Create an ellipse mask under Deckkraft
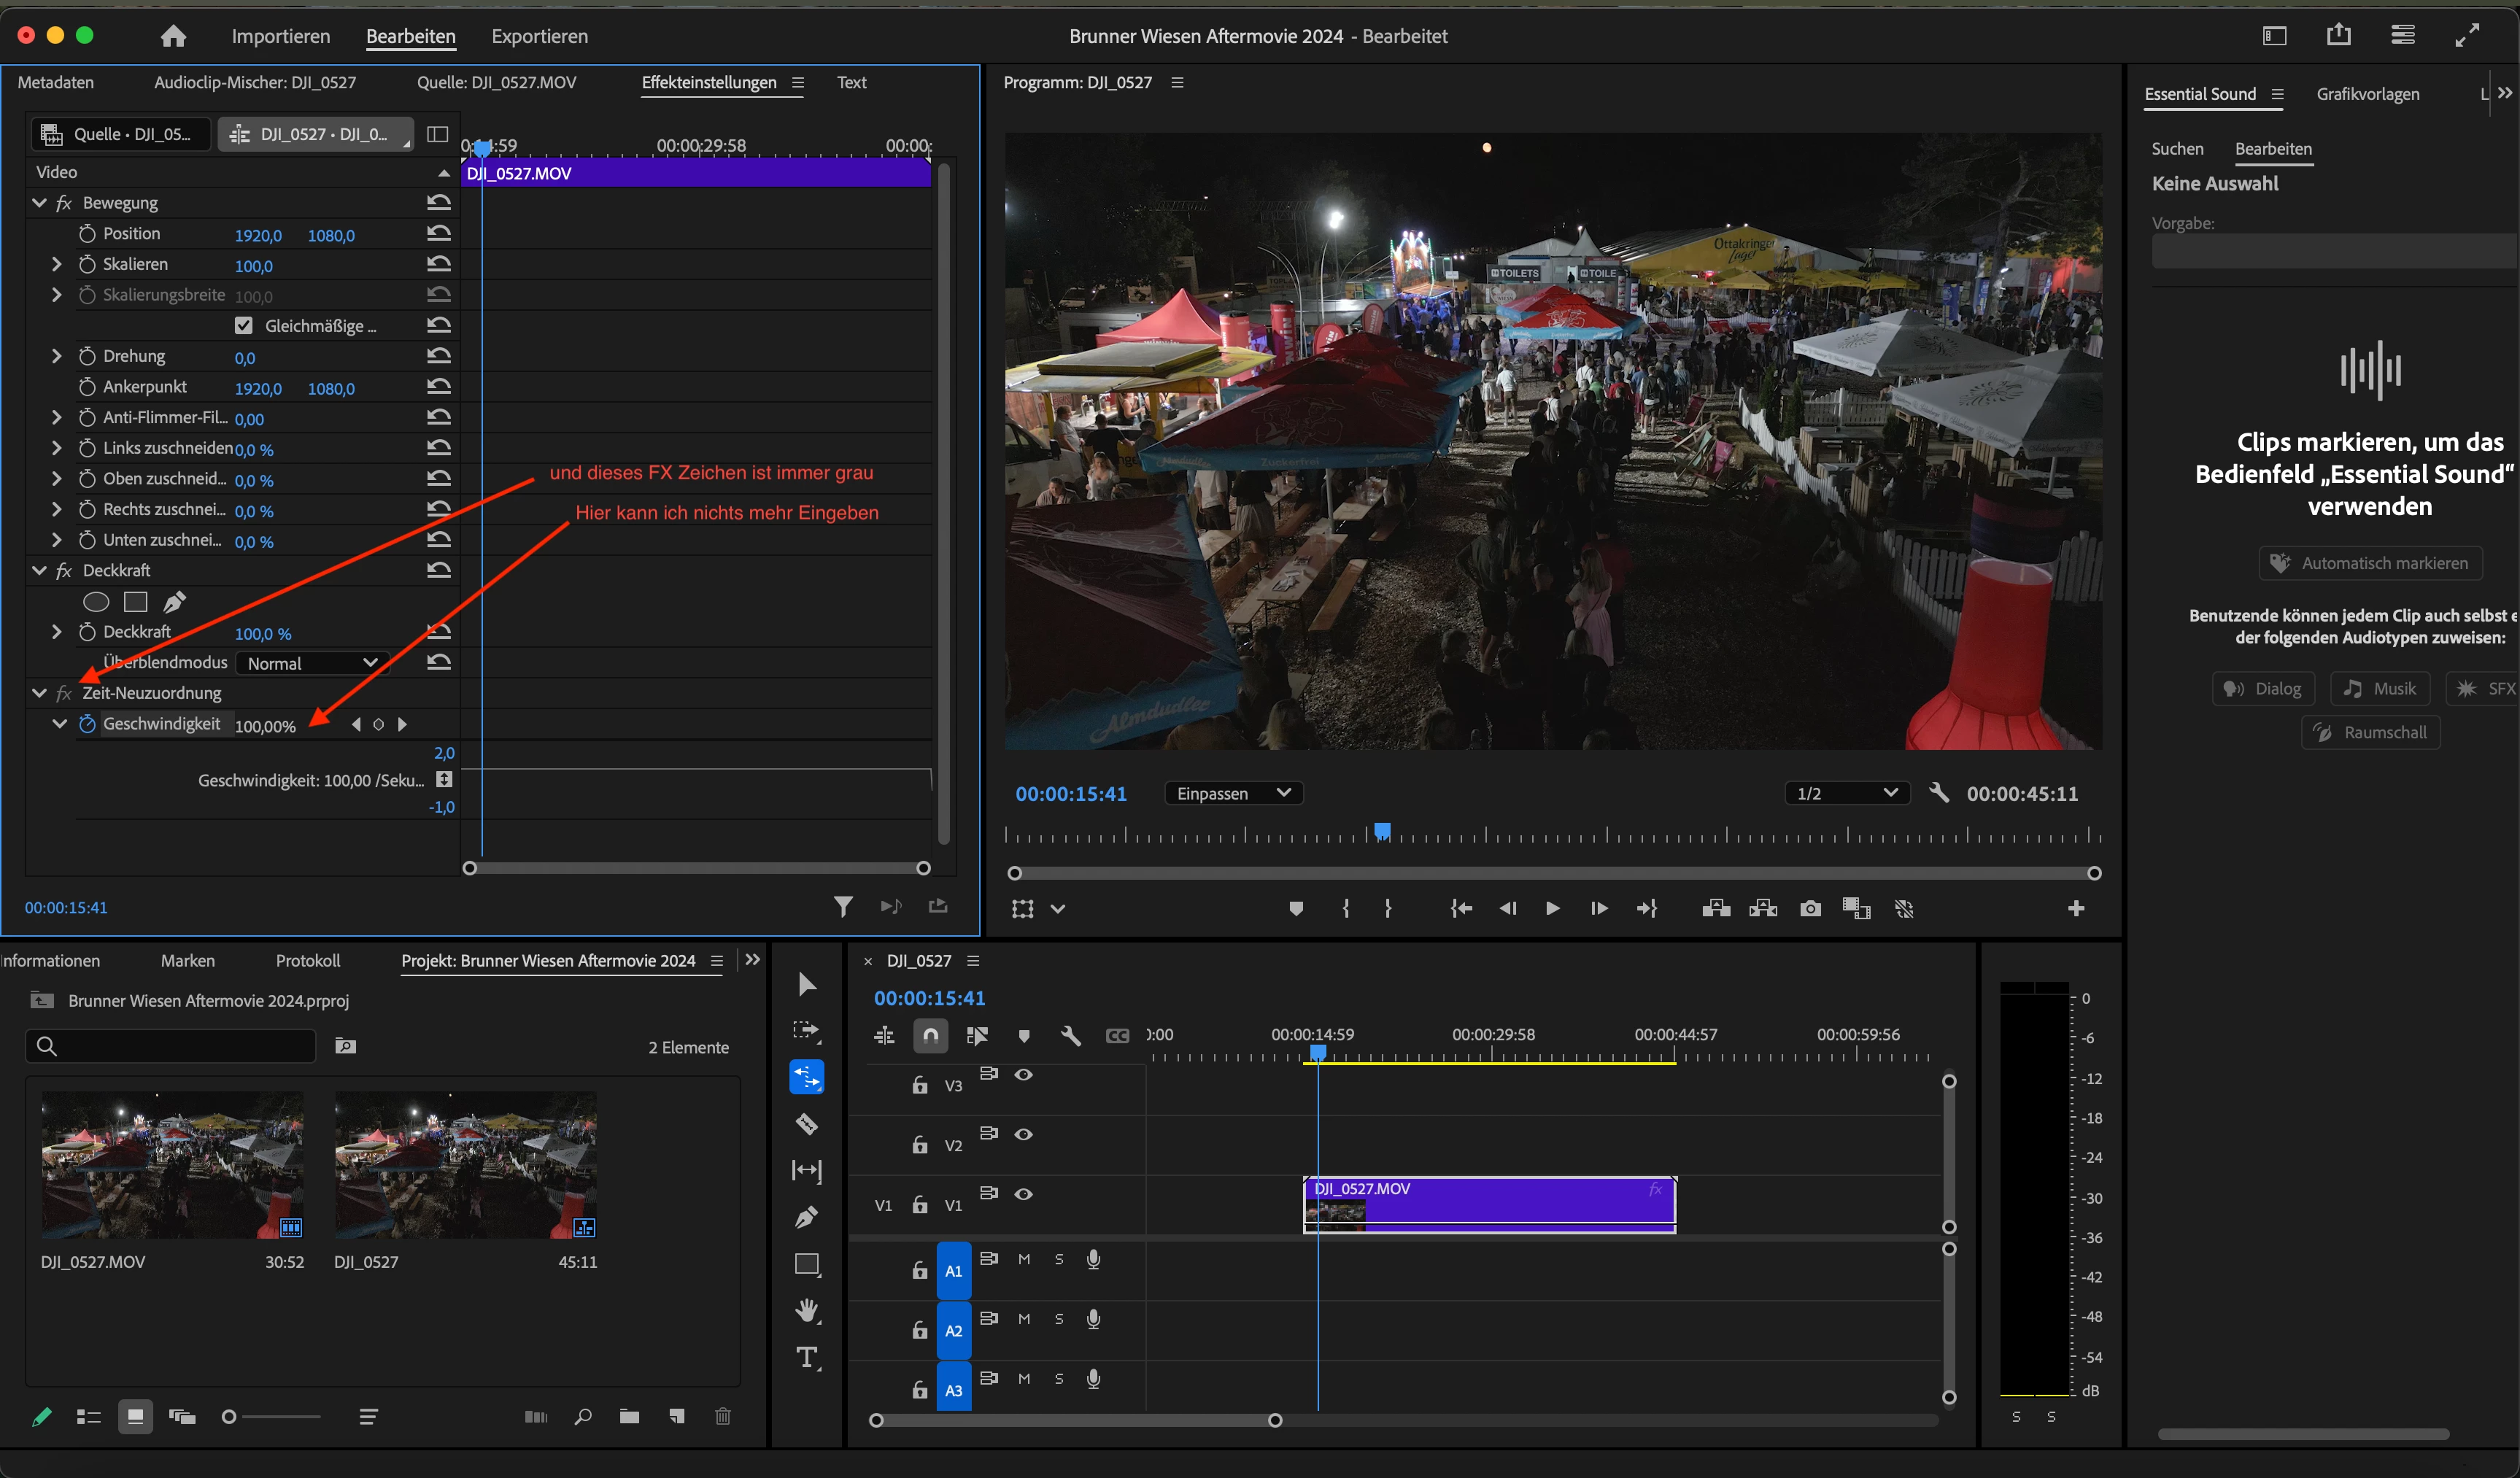The height and width of the screenshot is (1478, 2520). tap(96, 602)
